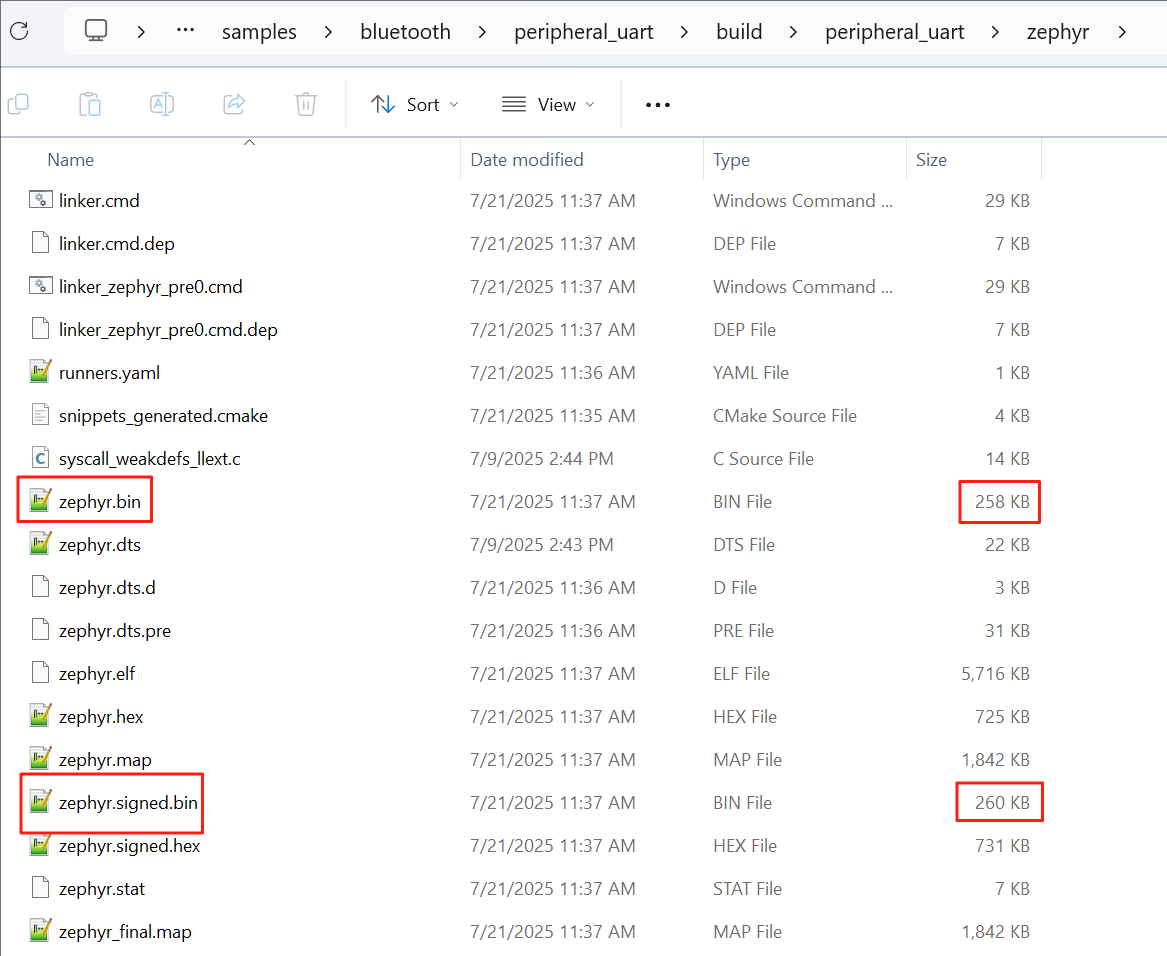Screen dimensions: 1167x956
Task: Click the Paste toolbar icon
Action: pos(89,104)
